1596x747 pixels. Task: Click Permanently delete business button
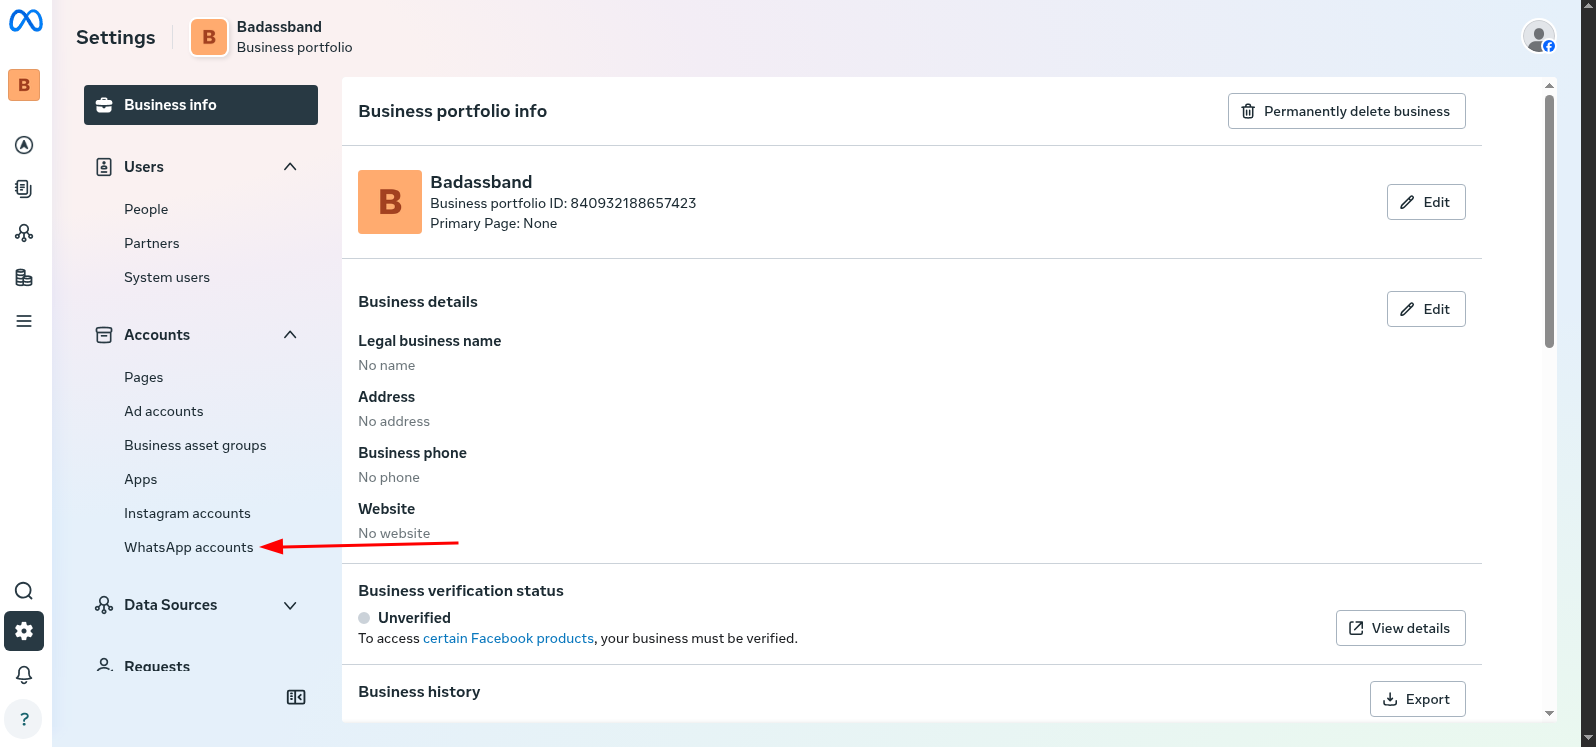[x=1346, y=111]
